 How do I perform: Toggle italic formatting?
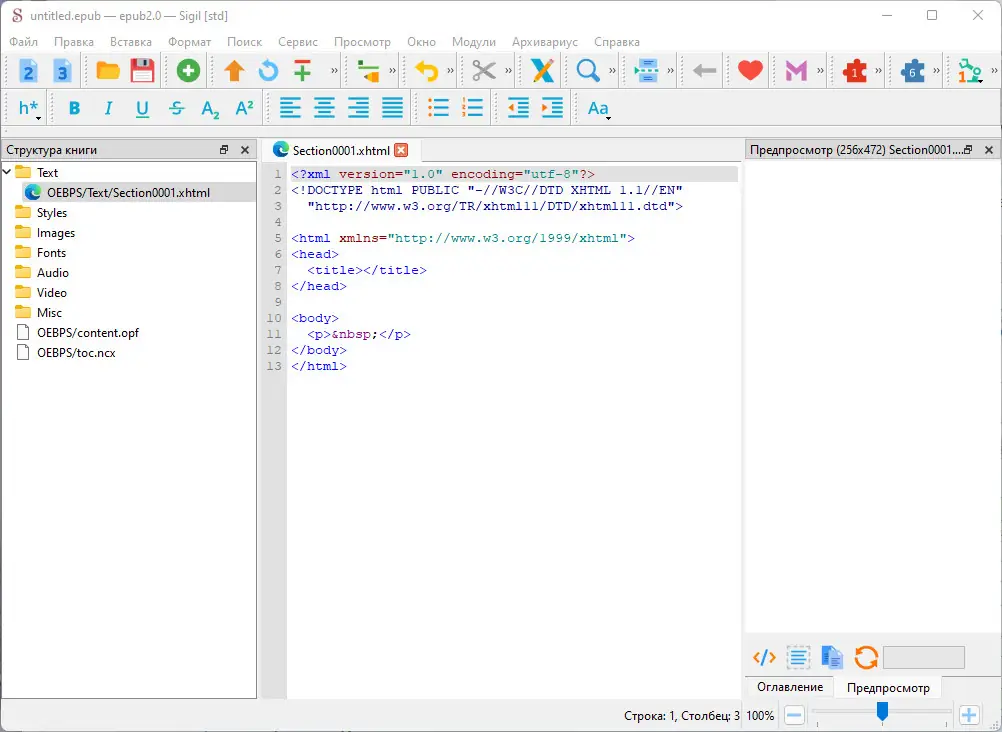pos(108,109)
